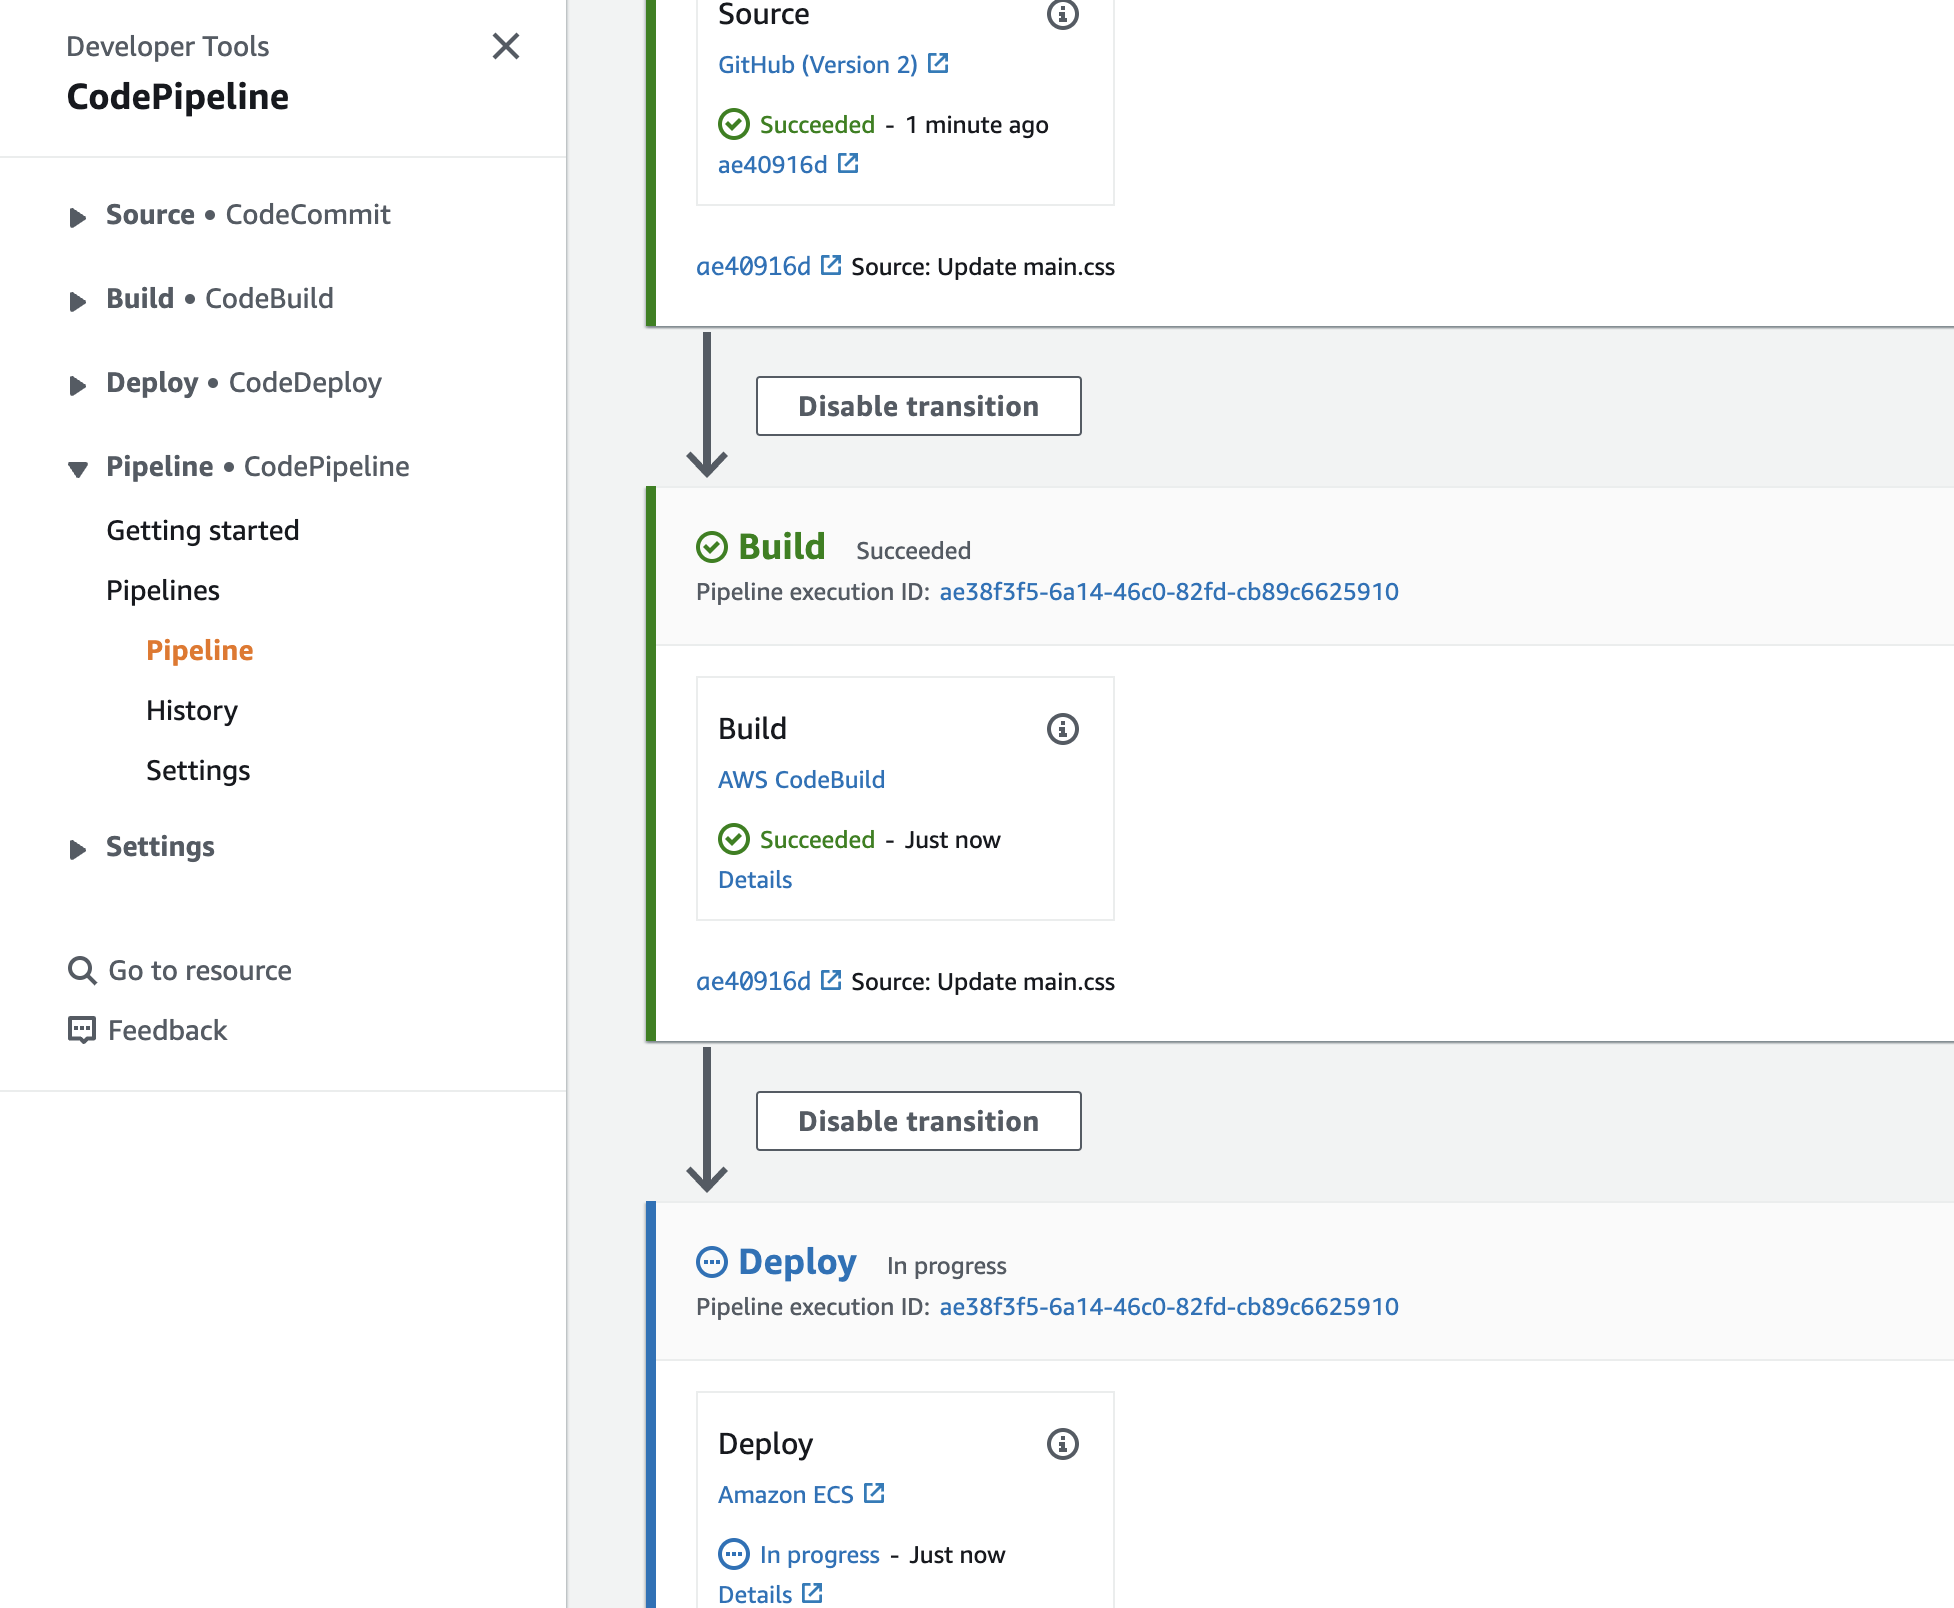This screenshot has width=1954, height=1608.
Task: Click external link icon beside Amazon ECS
Action: (x=874, y=1493)
